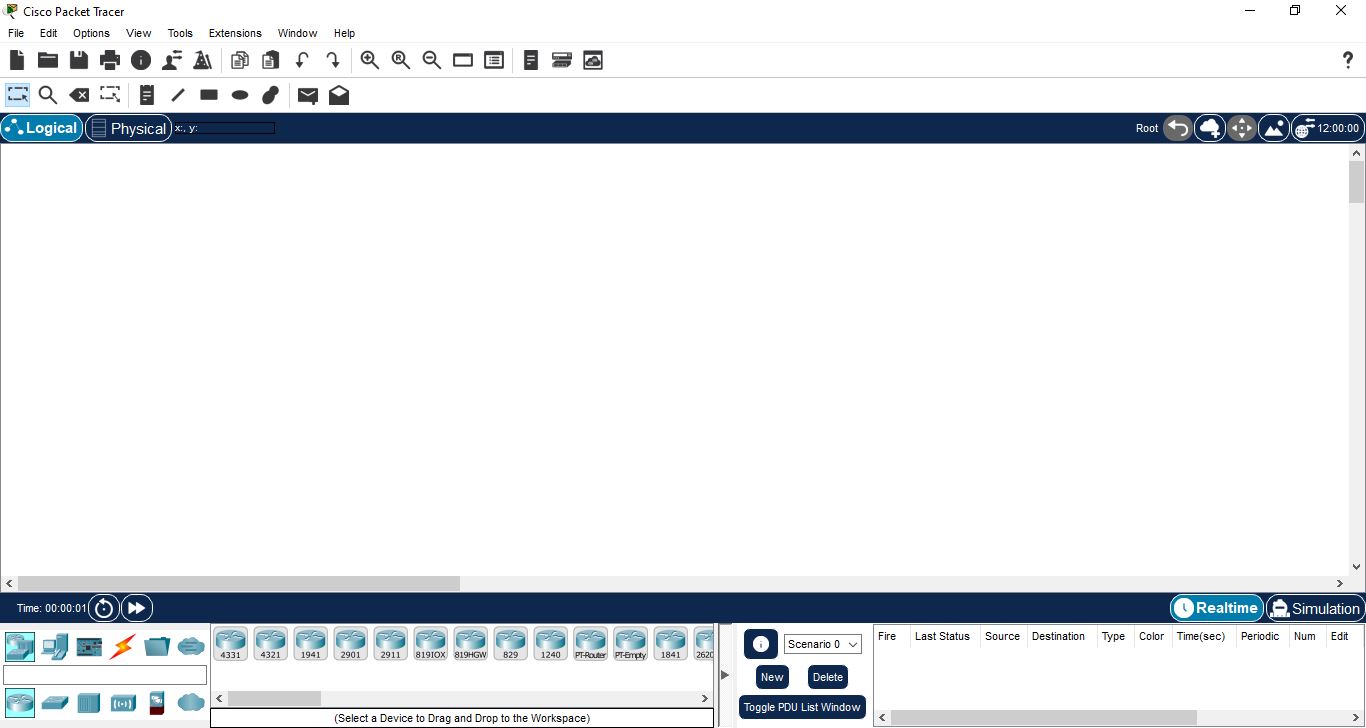The image size is (1366, 728).
Task: Set the tiled background mountain icon
Action: coord(1273,128)
